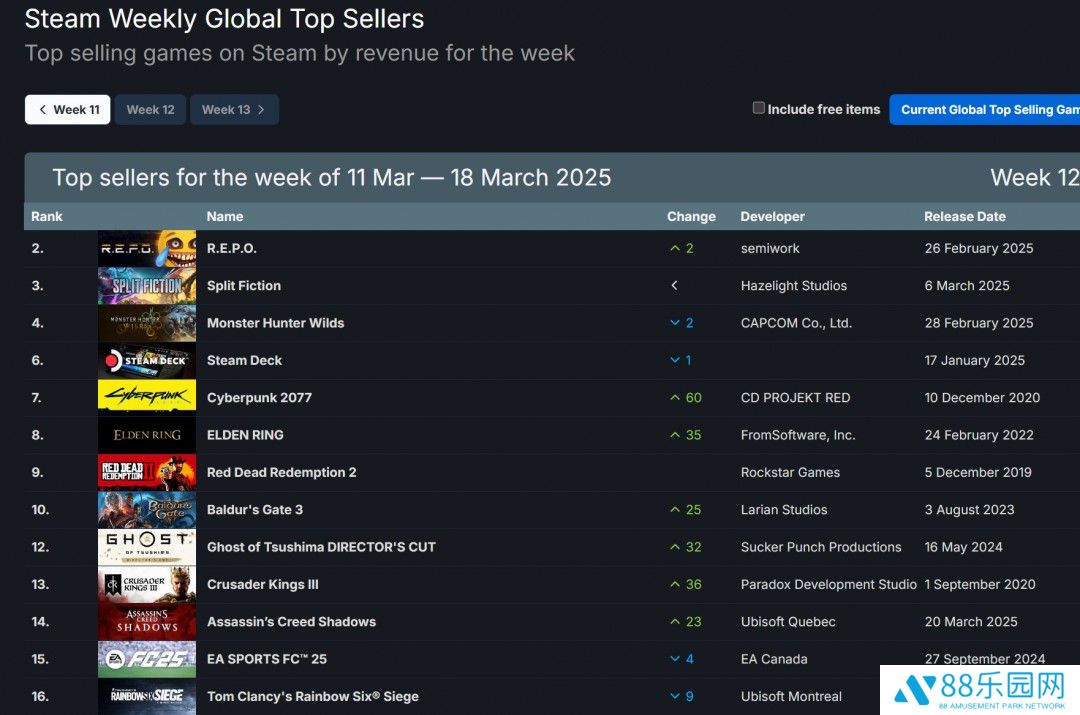This screenshot has width=1080, height=715.
Task: Select the Rockstar Games developer cell
Action: 790,472
